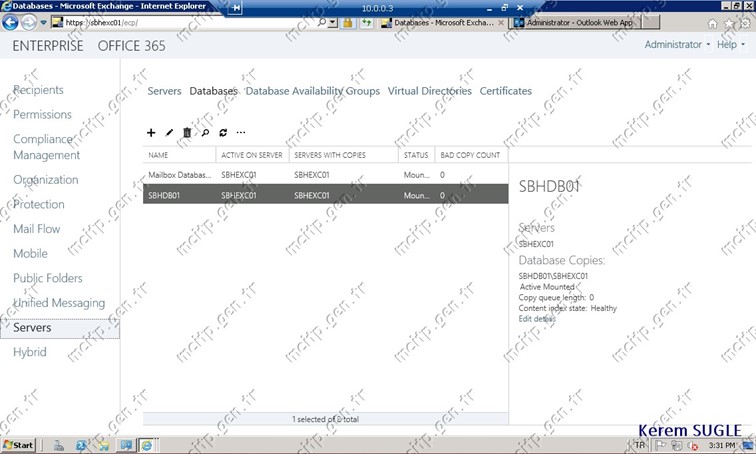This screenshot has width=756, height=454.
Task: Switch to the Servers tab
Action: click(164, 91)
